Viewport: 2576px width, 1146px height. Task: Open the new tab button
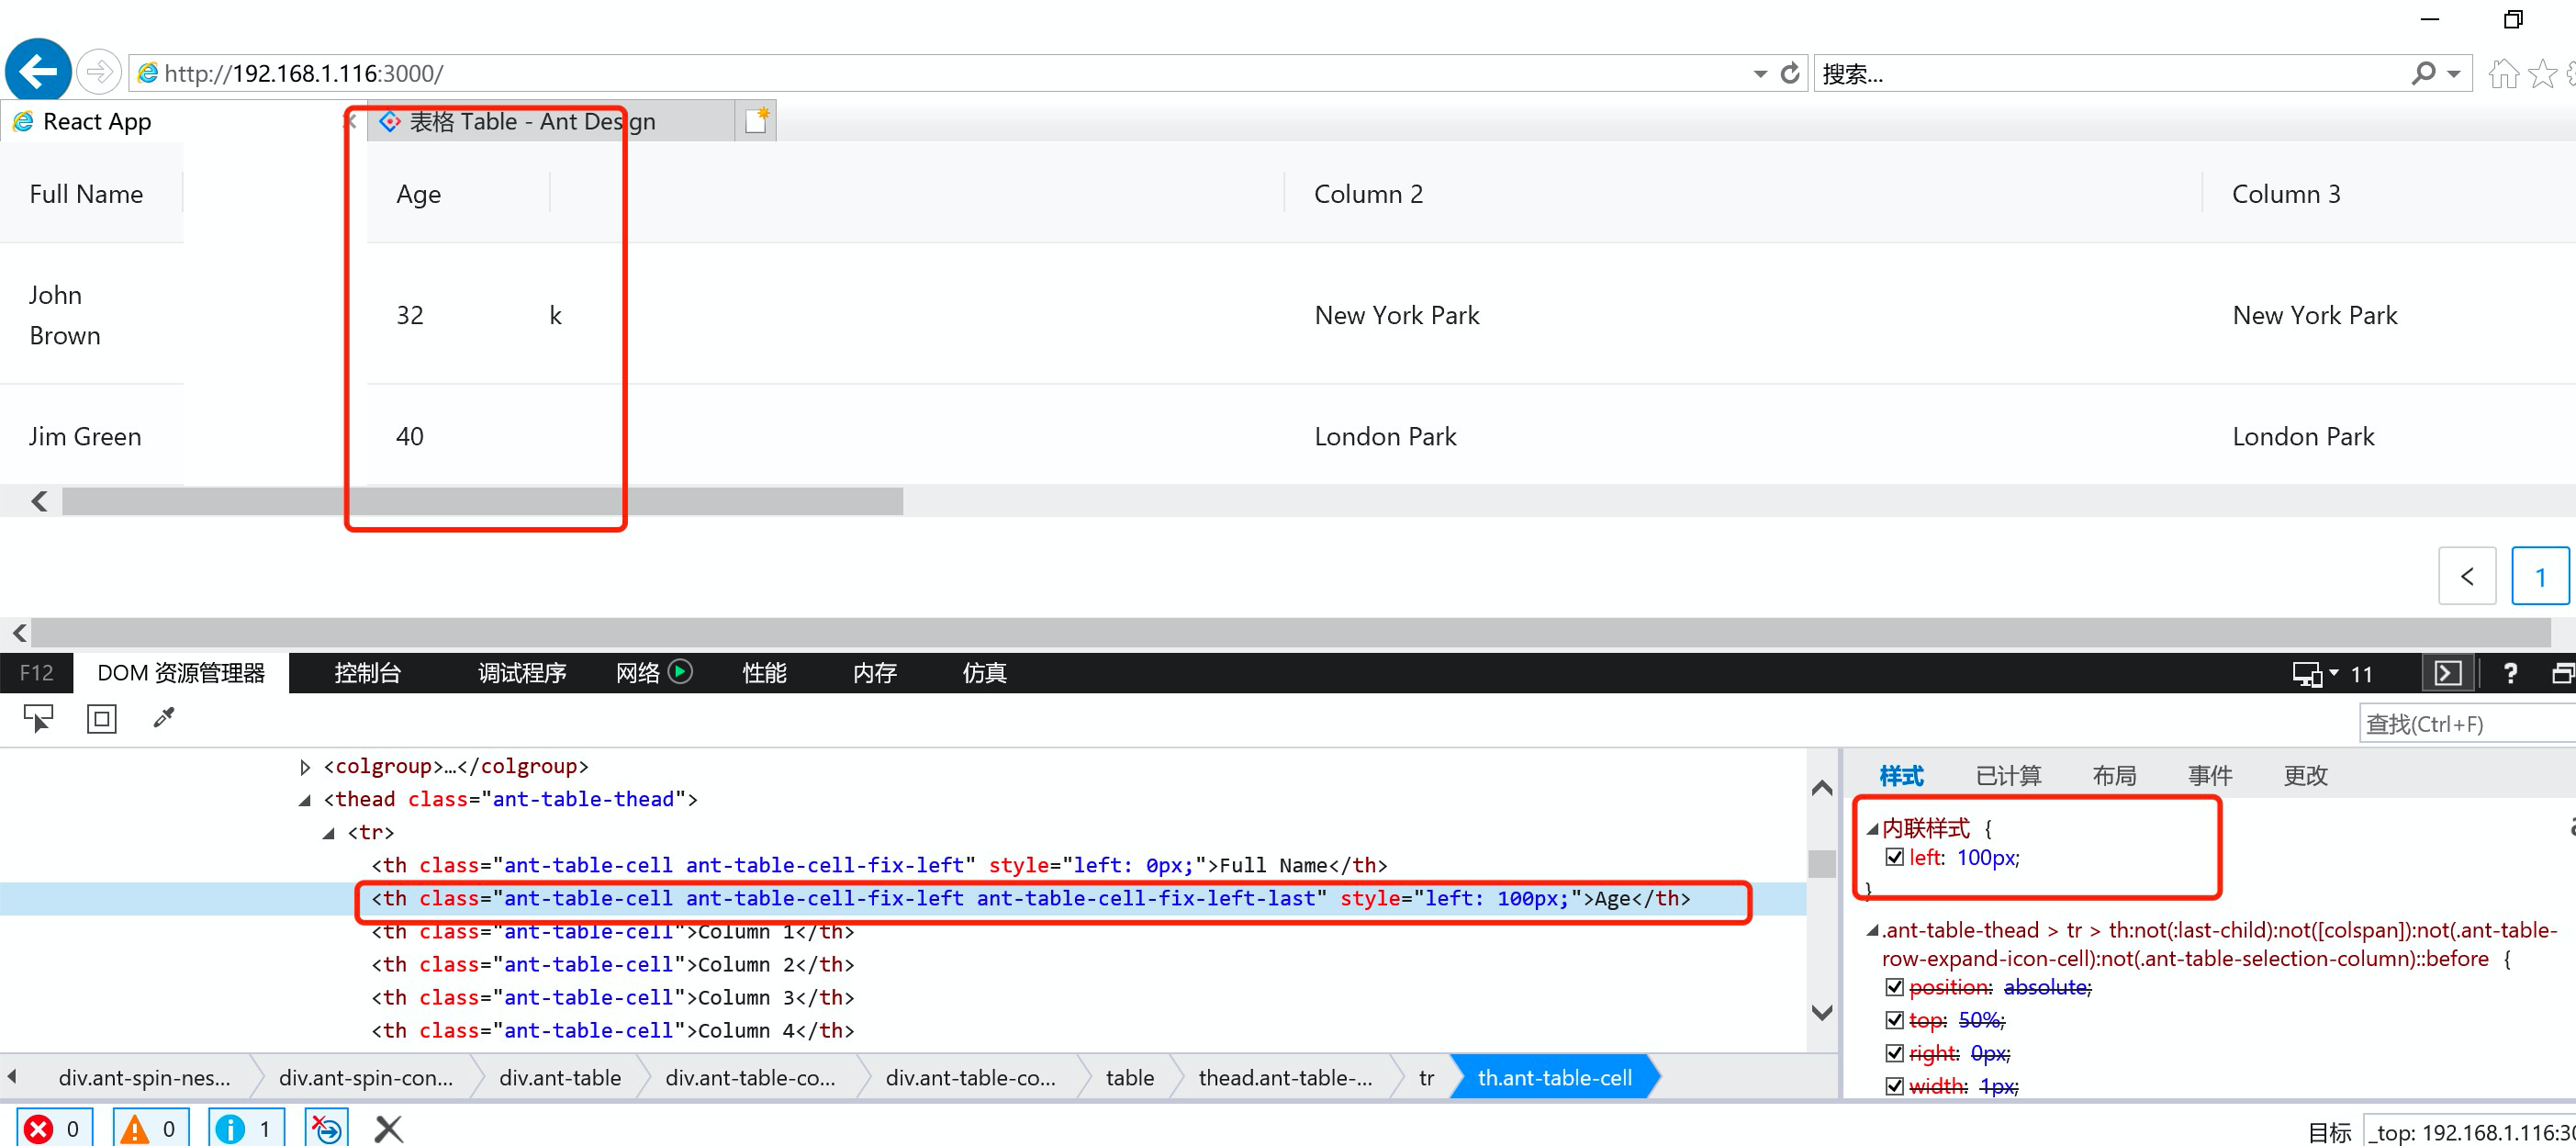pos(756,121)
